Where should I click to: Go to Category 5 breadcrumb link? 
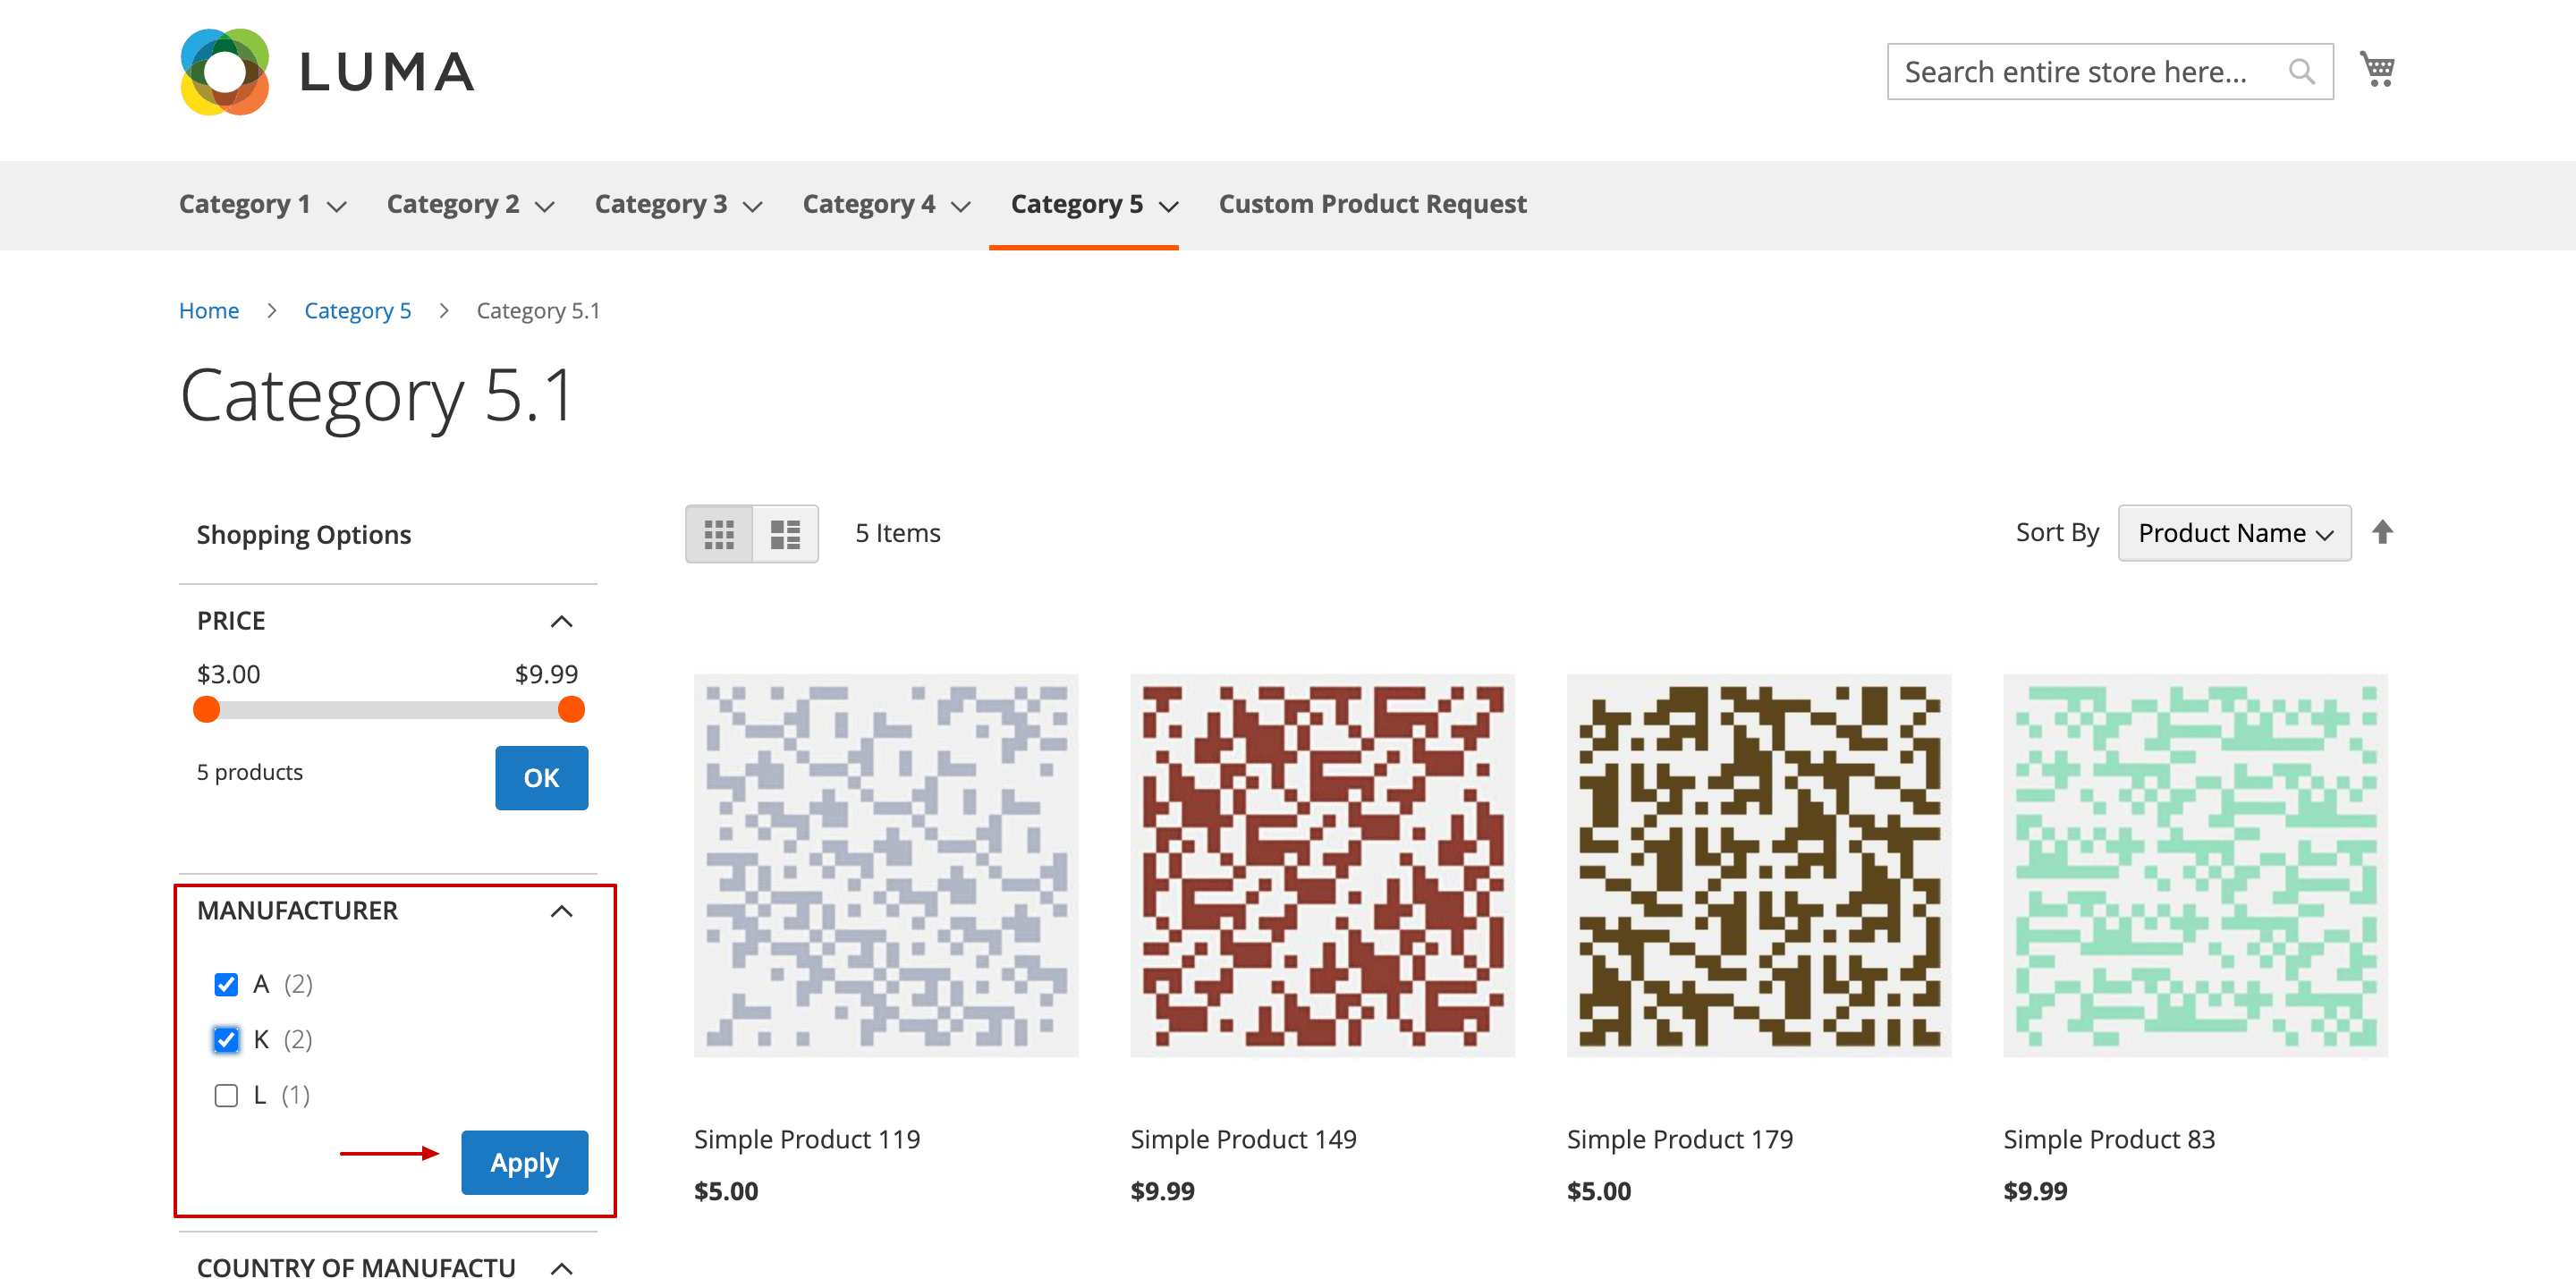point(358,310)
